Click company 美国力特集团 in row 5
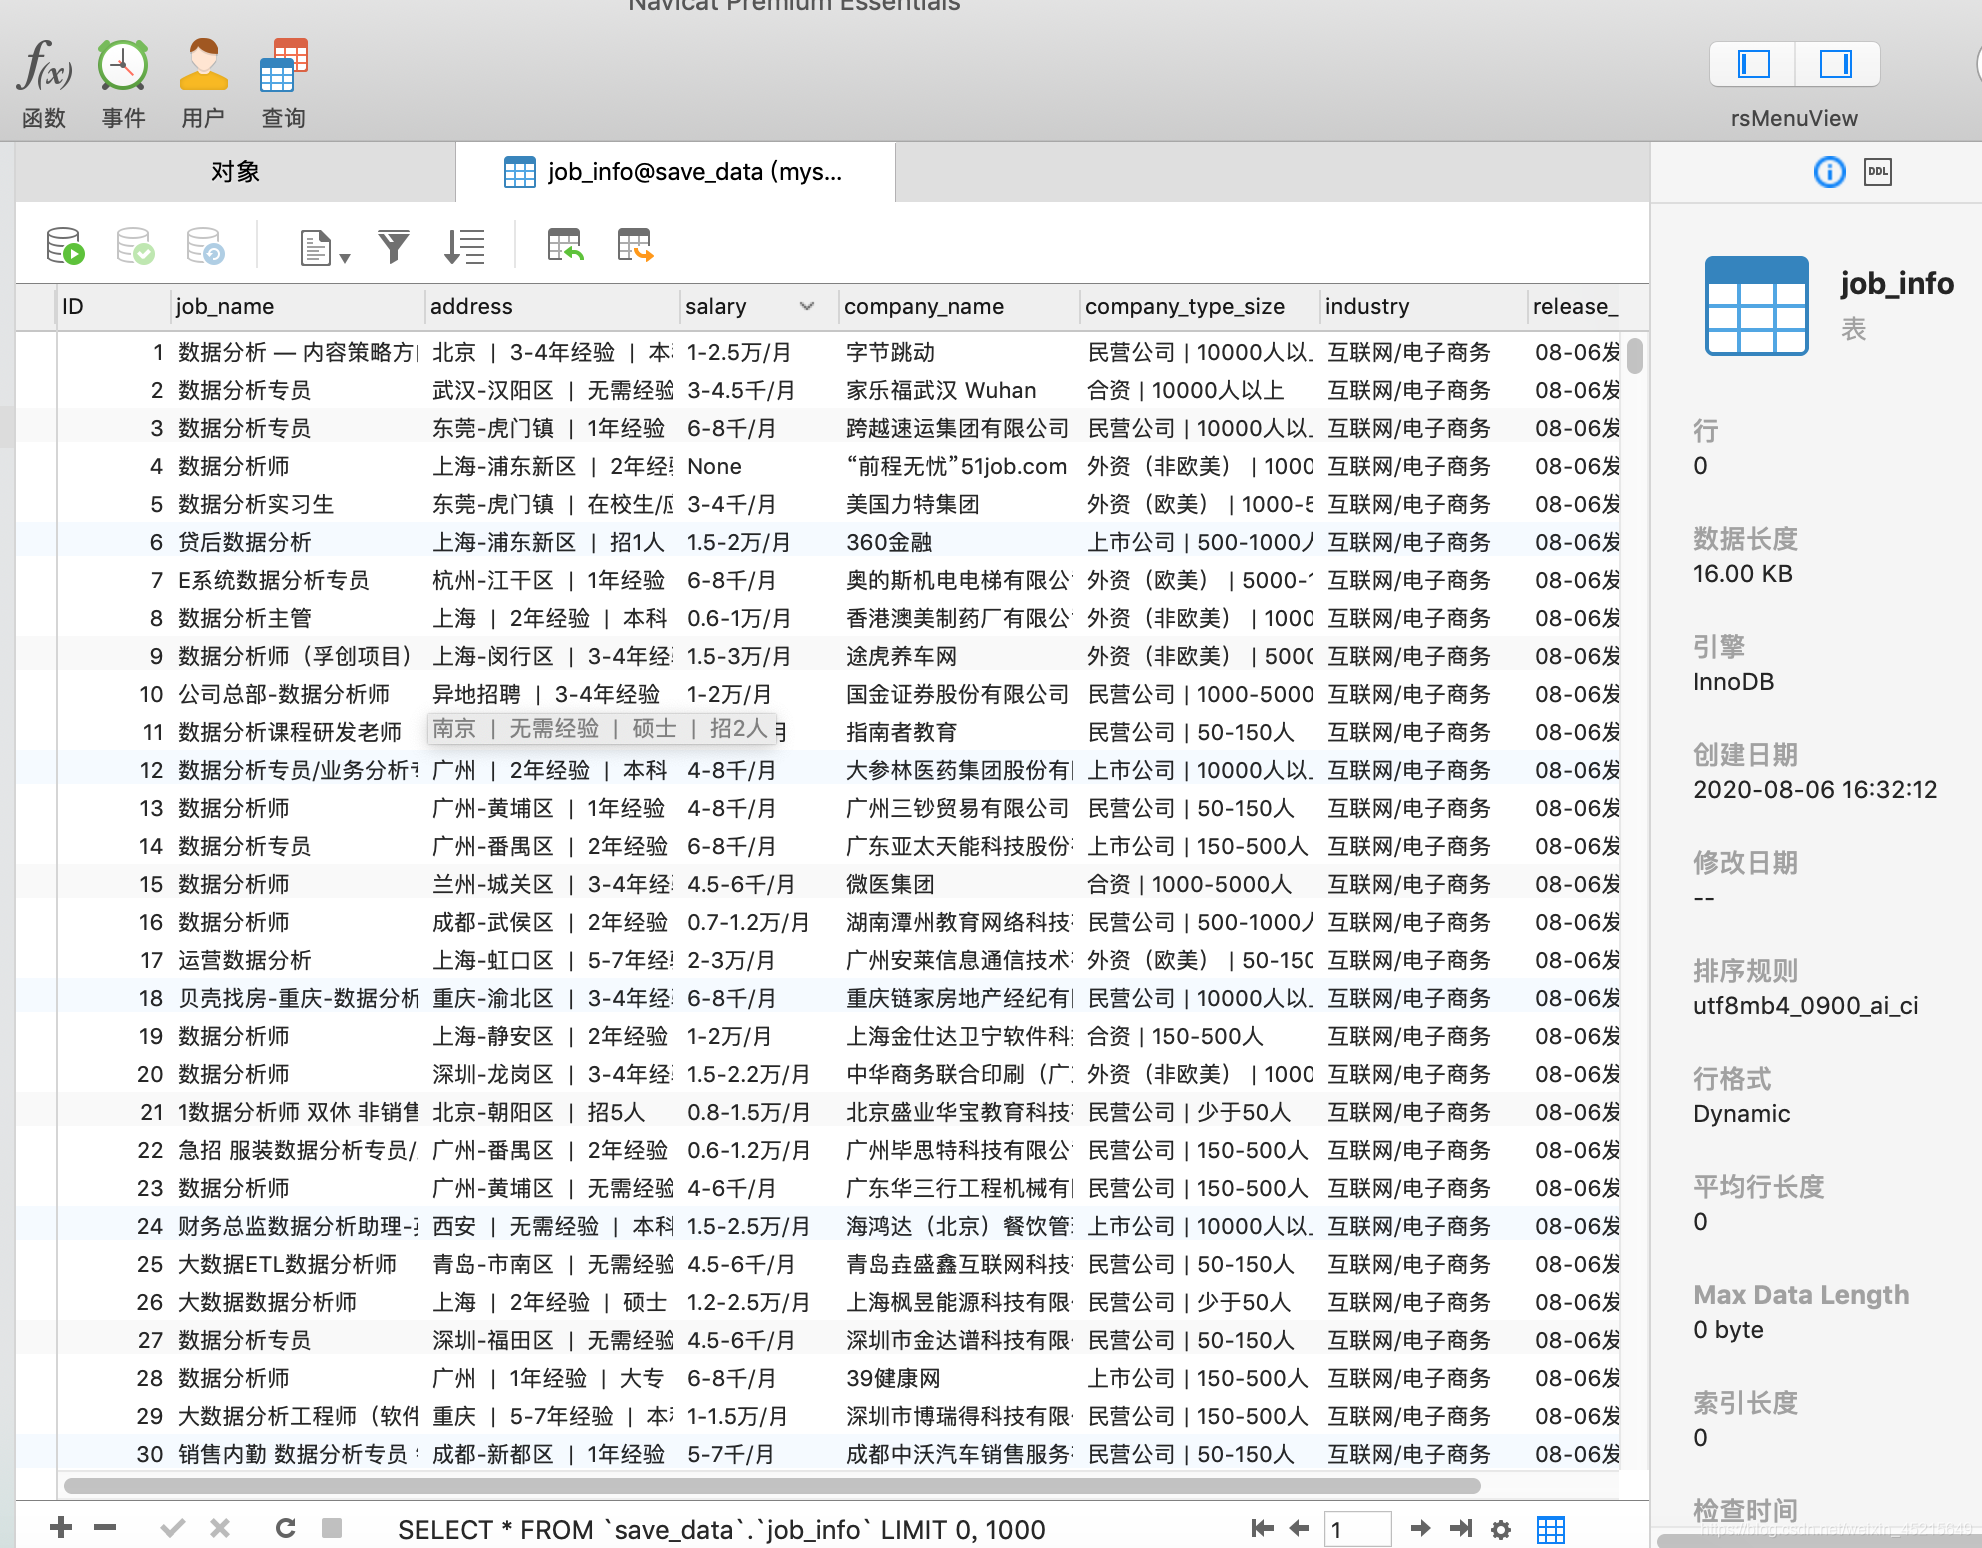 (912, 504)
